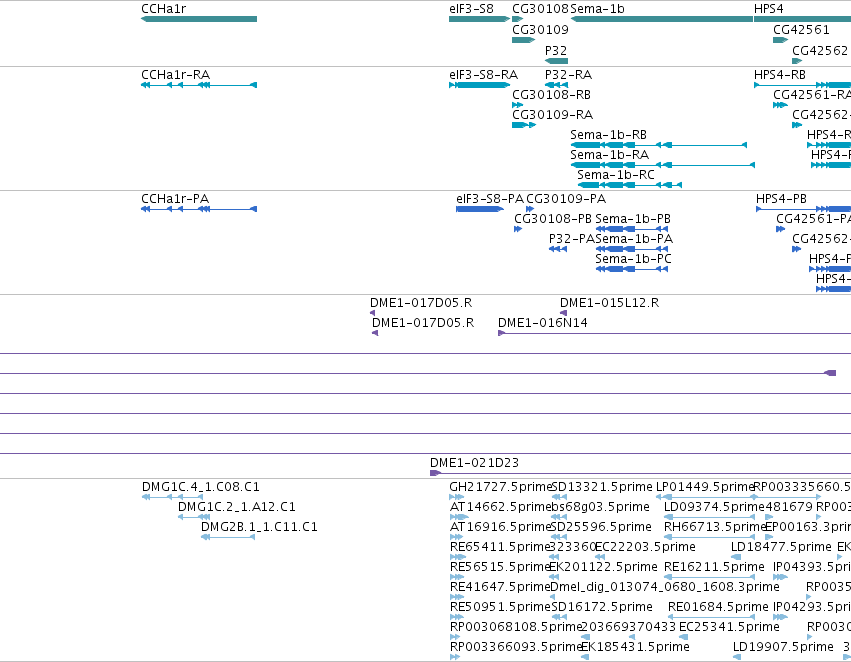Select the long teal Sema-1b gene bar
The width and height of the screenshot is (851, 662).
662,19
